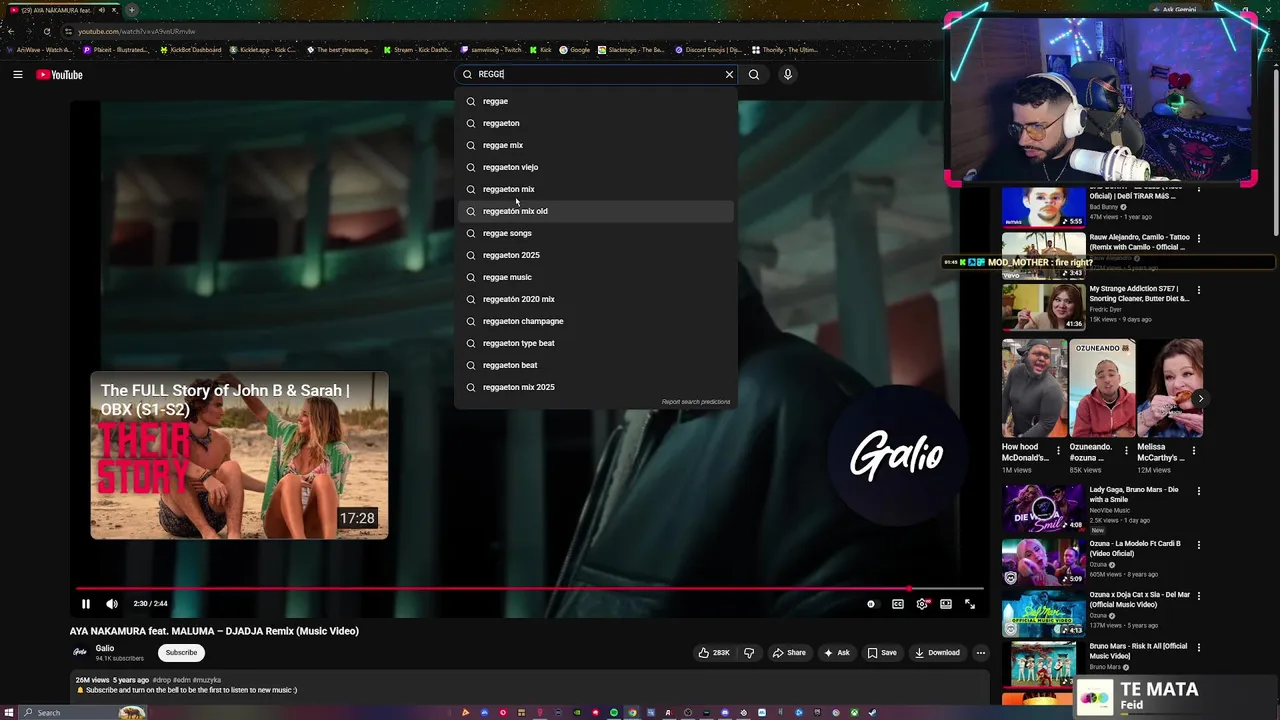
Task: Like the video with thumbs up
Action: click(x=714, y=653)
